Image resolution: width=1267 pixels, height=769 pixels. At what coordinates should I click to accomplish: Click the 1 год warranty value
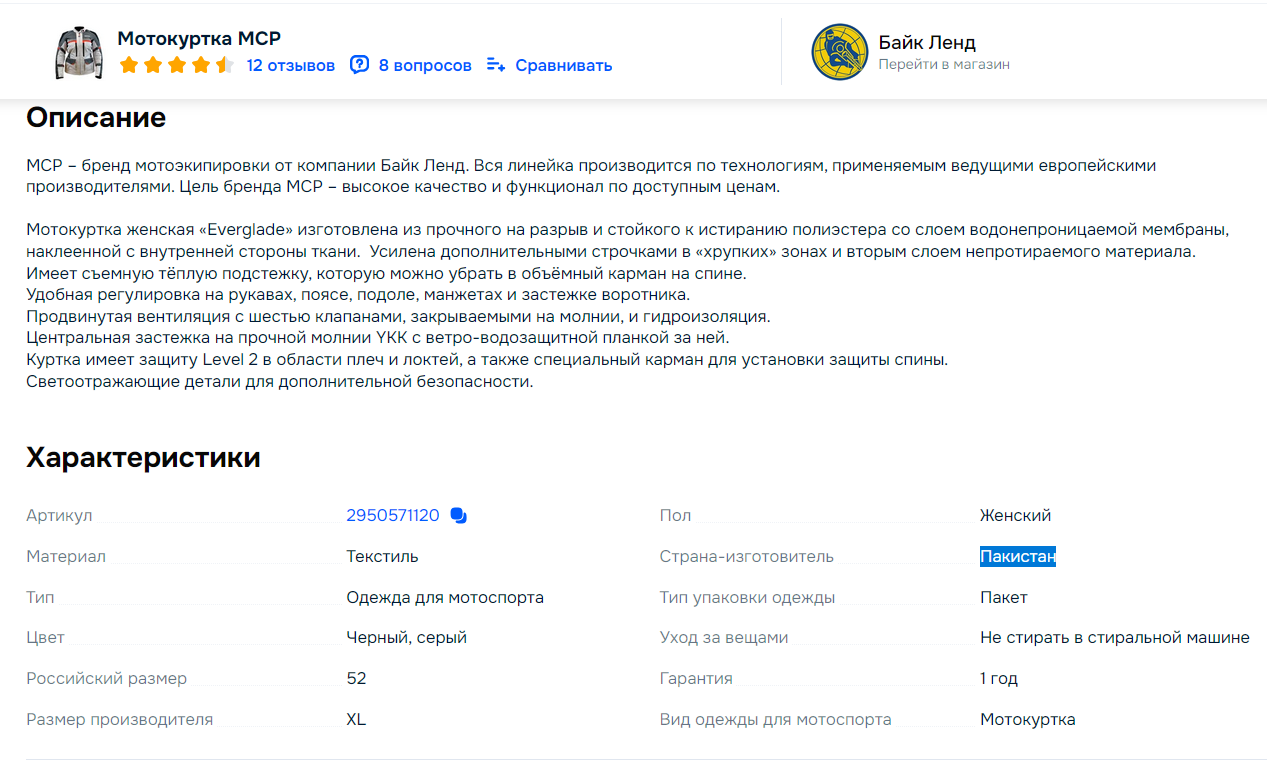point(999,679)
